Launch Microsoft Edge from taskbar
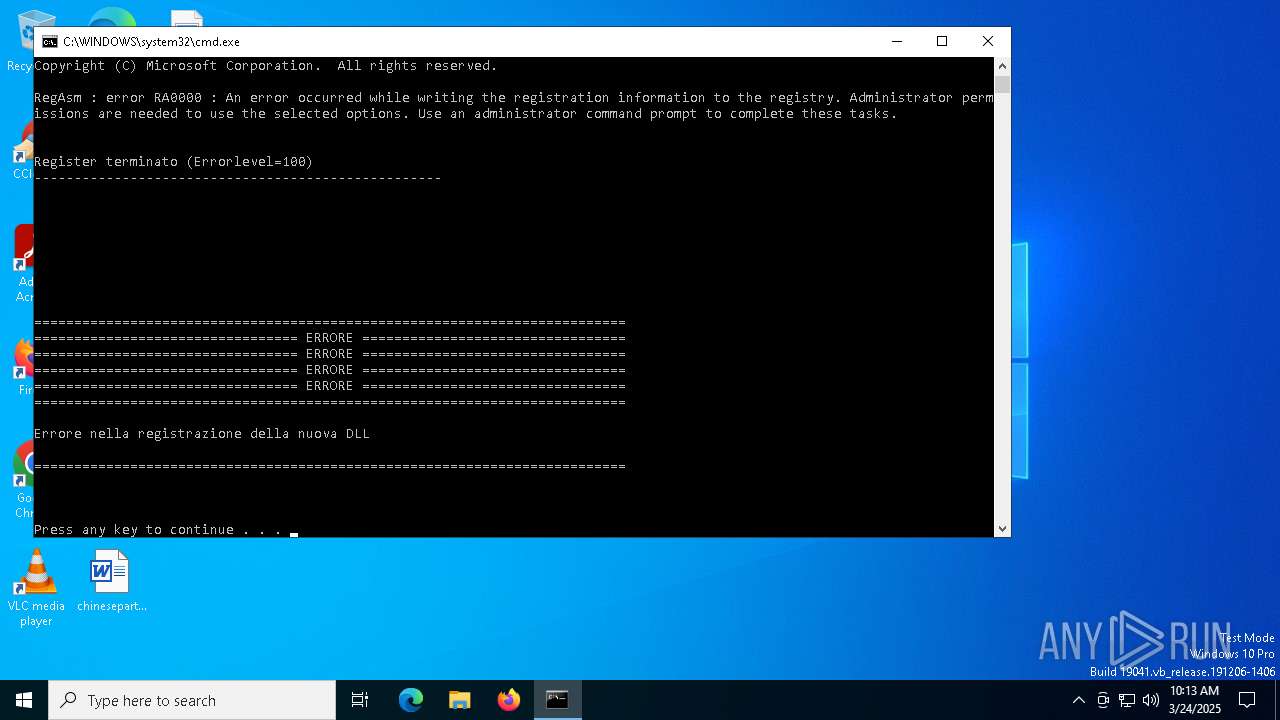Image resolution: width=1280 pixels, height=720 pixels. coord(411,700)
